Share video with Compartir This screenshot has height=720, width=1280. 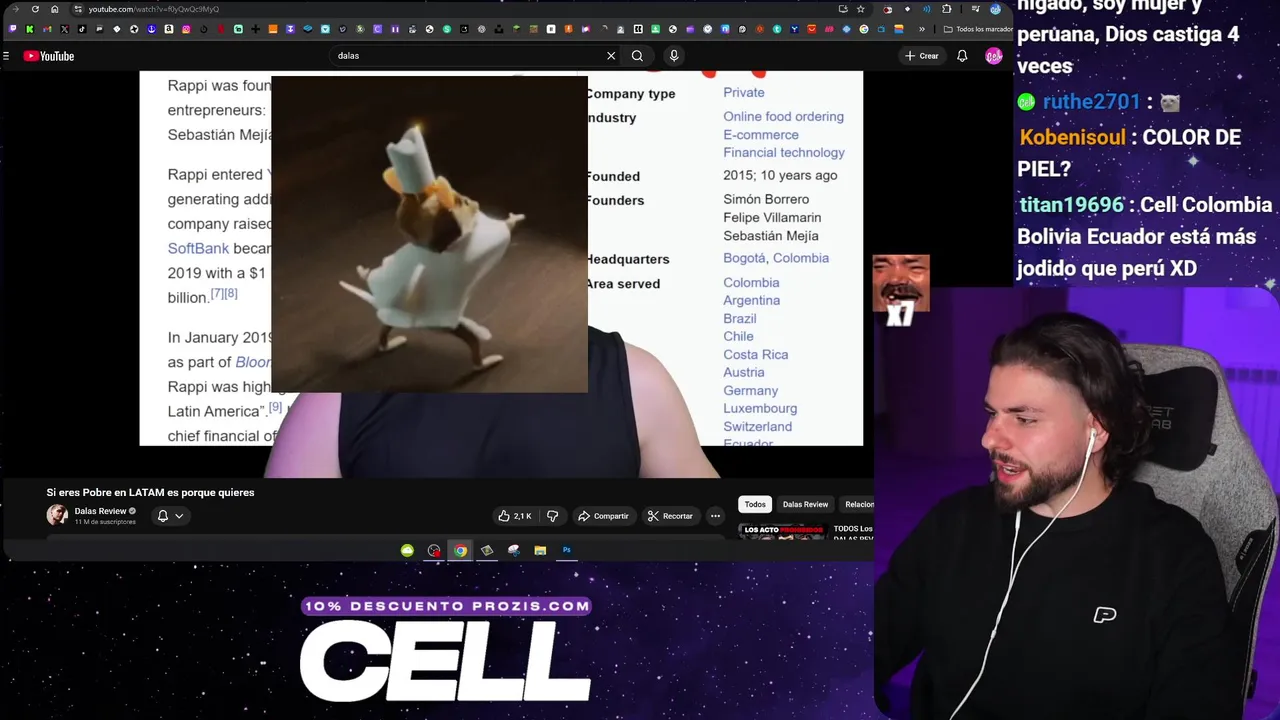[603, 516]
